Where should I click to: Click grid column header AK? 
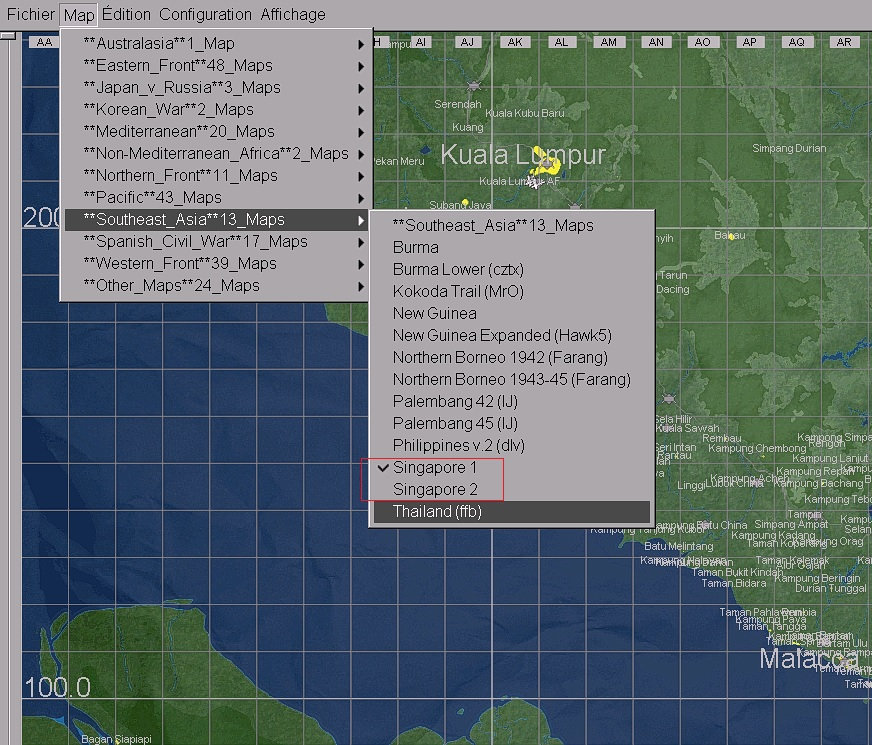coord(515,42)
